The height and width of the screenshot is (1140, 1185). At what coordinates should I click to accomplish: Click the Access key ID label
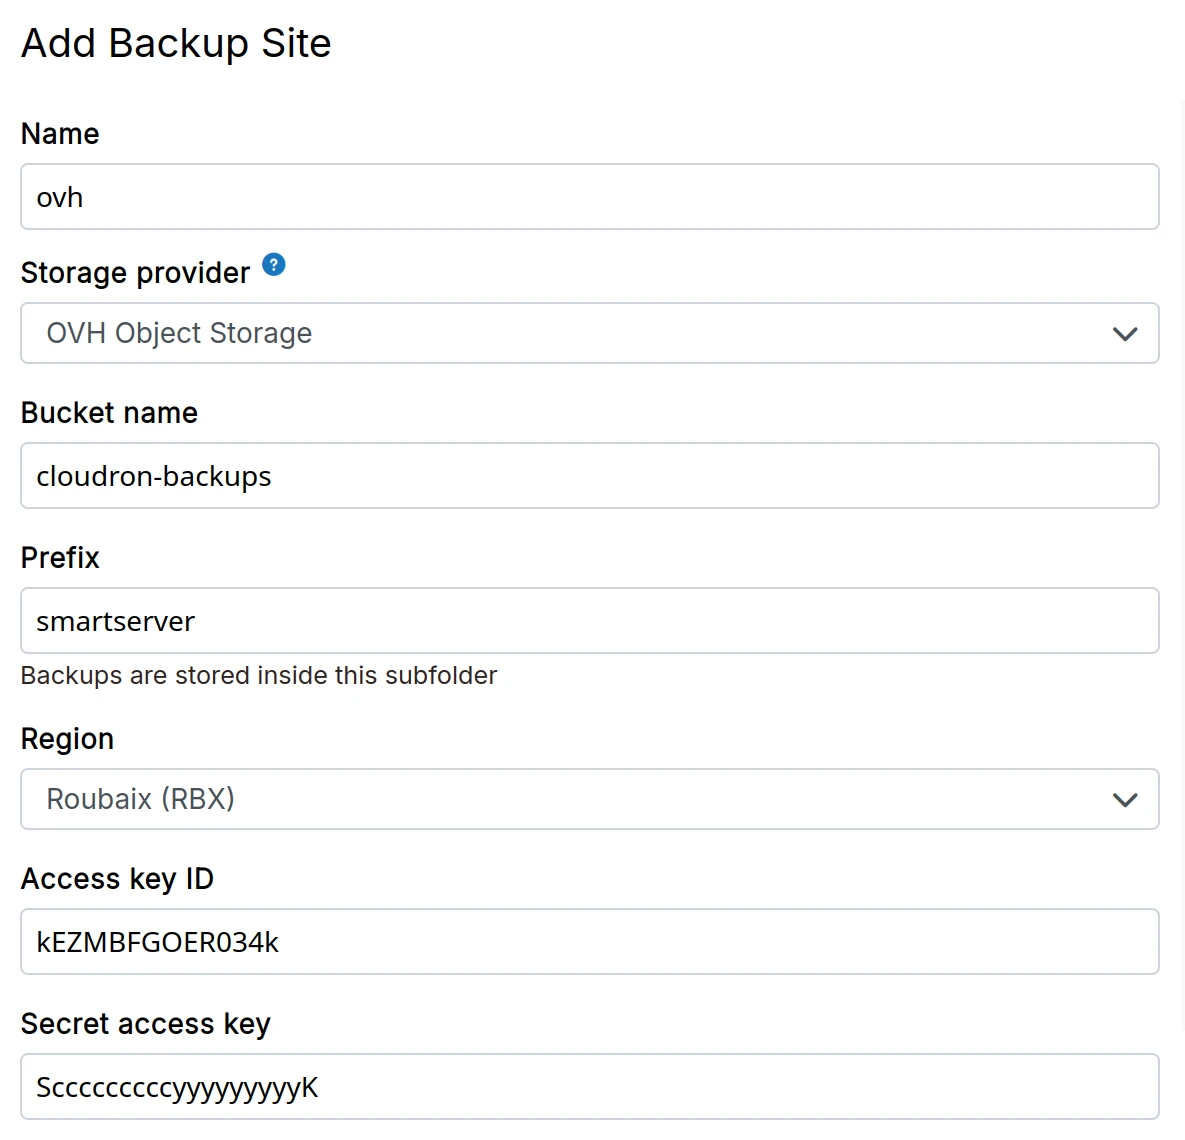117,879
